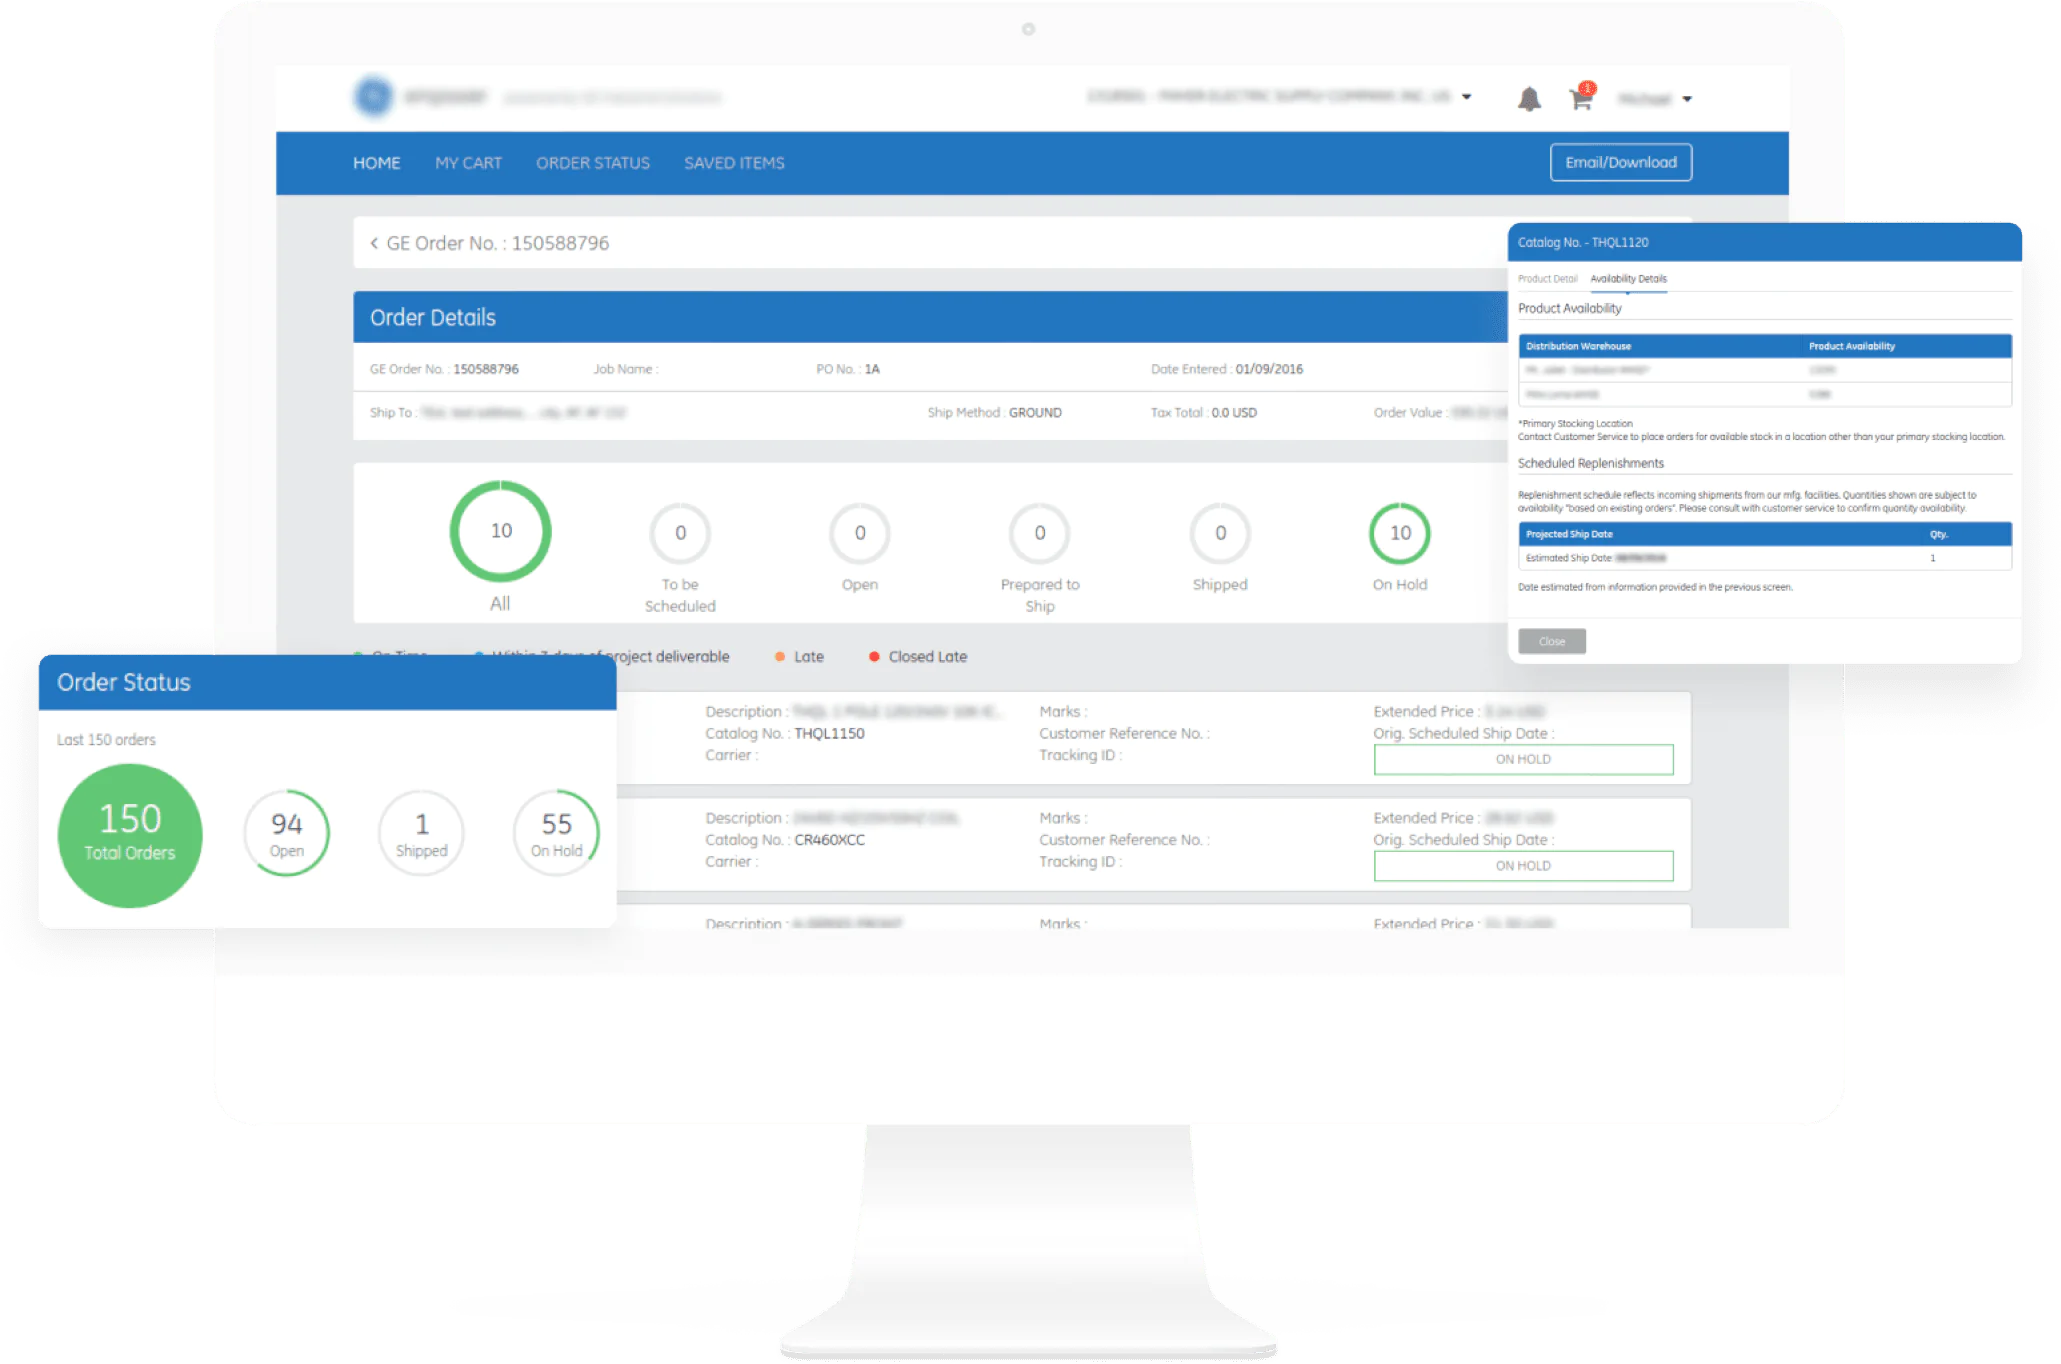Select the ORDER STATUS menu item
The image size is (2061, 1364).
coord(591,161)
